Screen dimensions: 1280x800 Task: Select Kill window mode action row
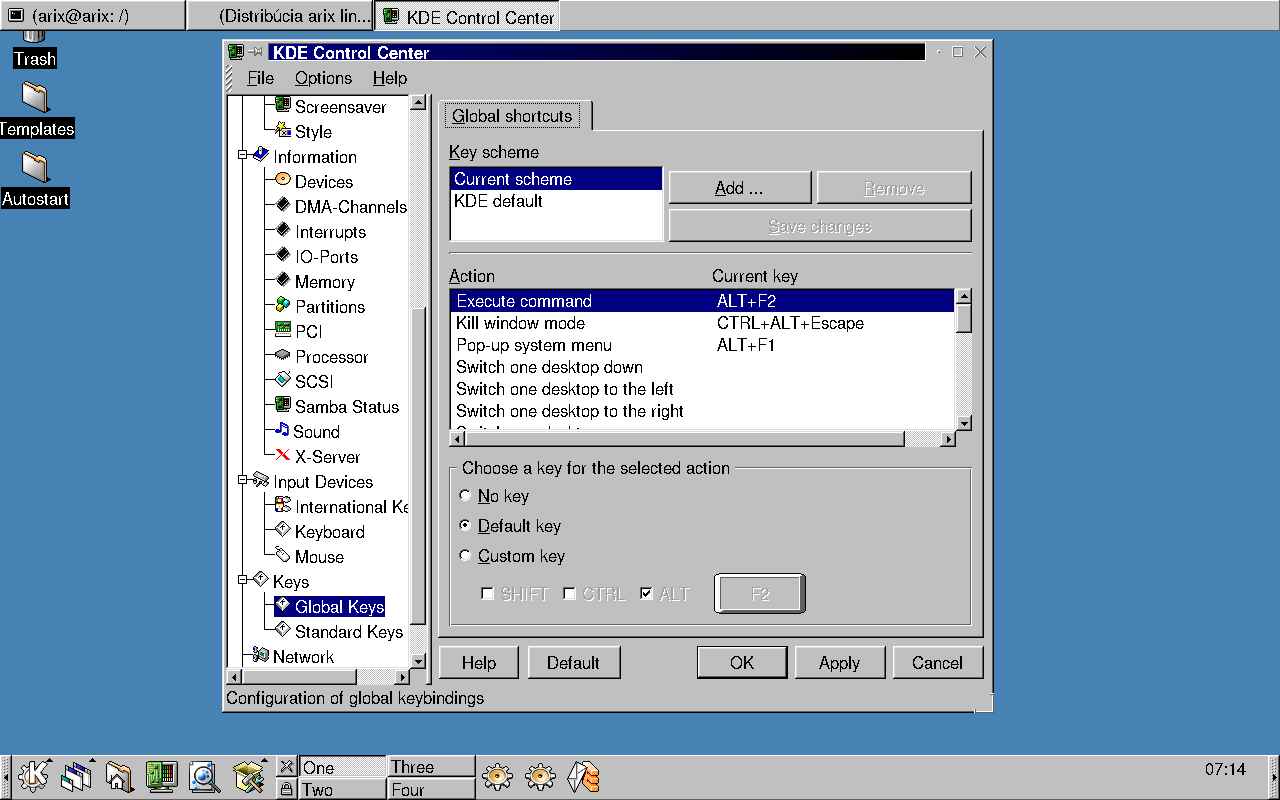pyautogui.click(x=702, y=323)
